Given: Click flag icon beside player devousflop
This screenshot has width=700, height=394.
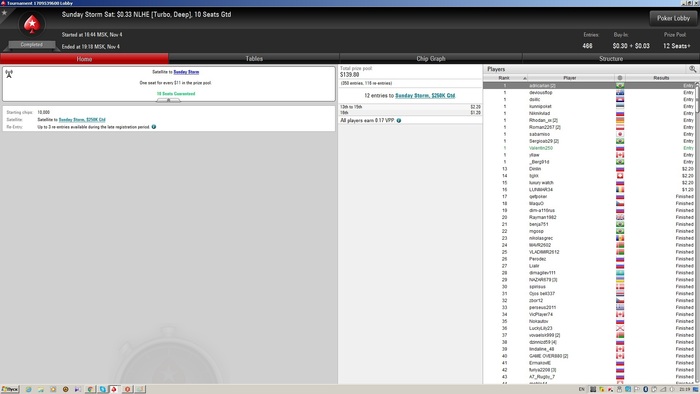Looking at the screenshot, I should click(x=620, y=92).
